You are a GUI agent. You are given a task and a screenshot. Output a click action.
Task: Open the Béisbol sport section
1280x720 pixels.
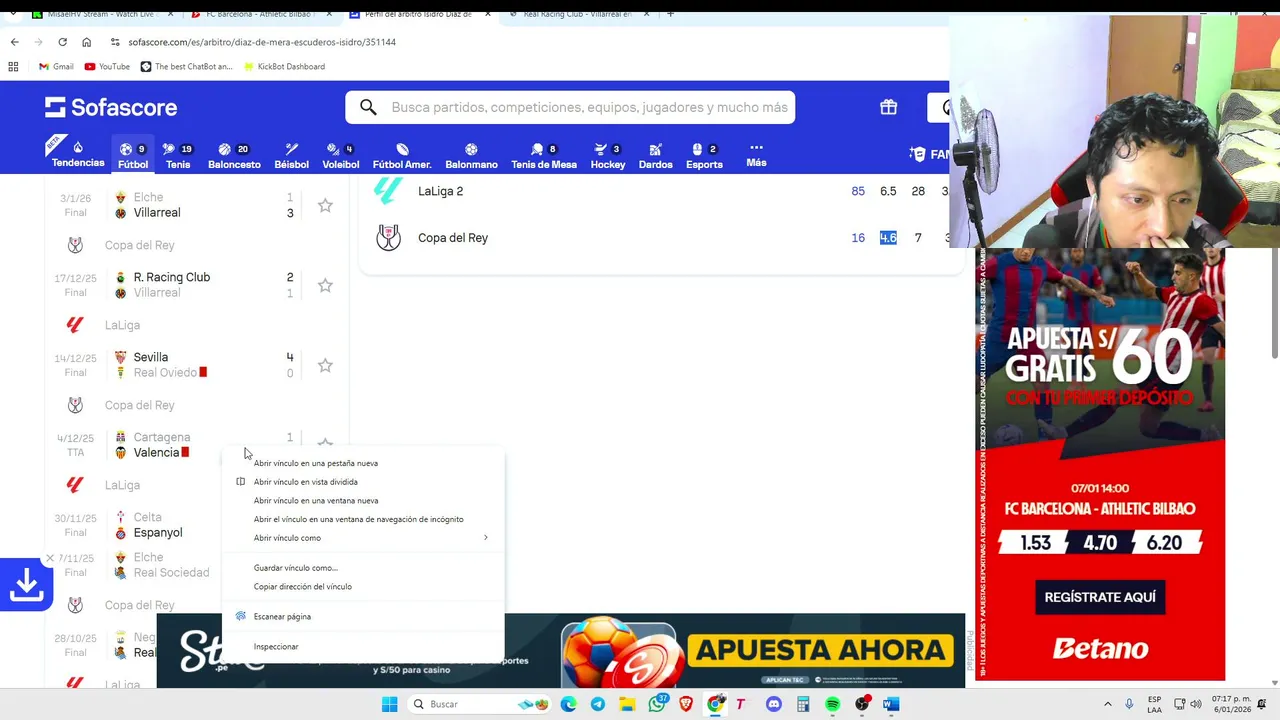[x=291, y=154]
